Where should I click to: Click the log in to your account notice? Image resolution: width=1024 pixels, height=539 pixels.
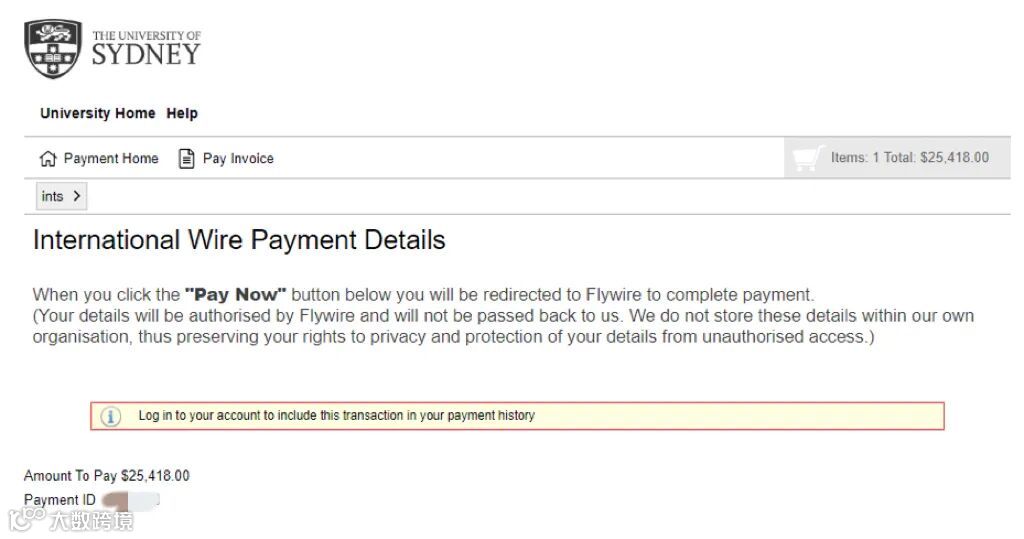tap(336, 415)
